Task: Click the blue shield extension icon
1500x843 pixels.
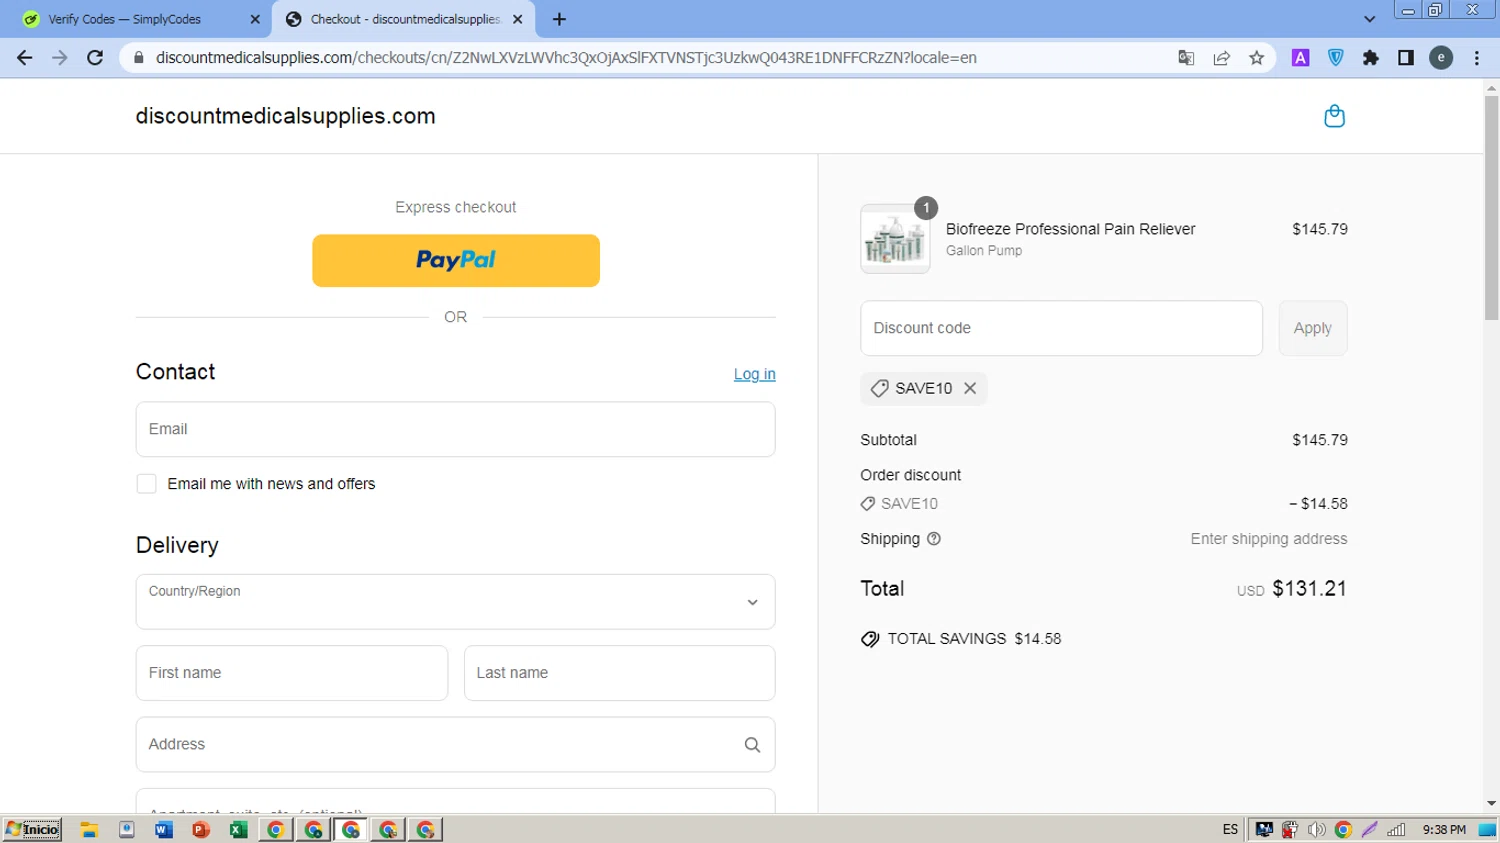Action: click(x=1336, y=58)
